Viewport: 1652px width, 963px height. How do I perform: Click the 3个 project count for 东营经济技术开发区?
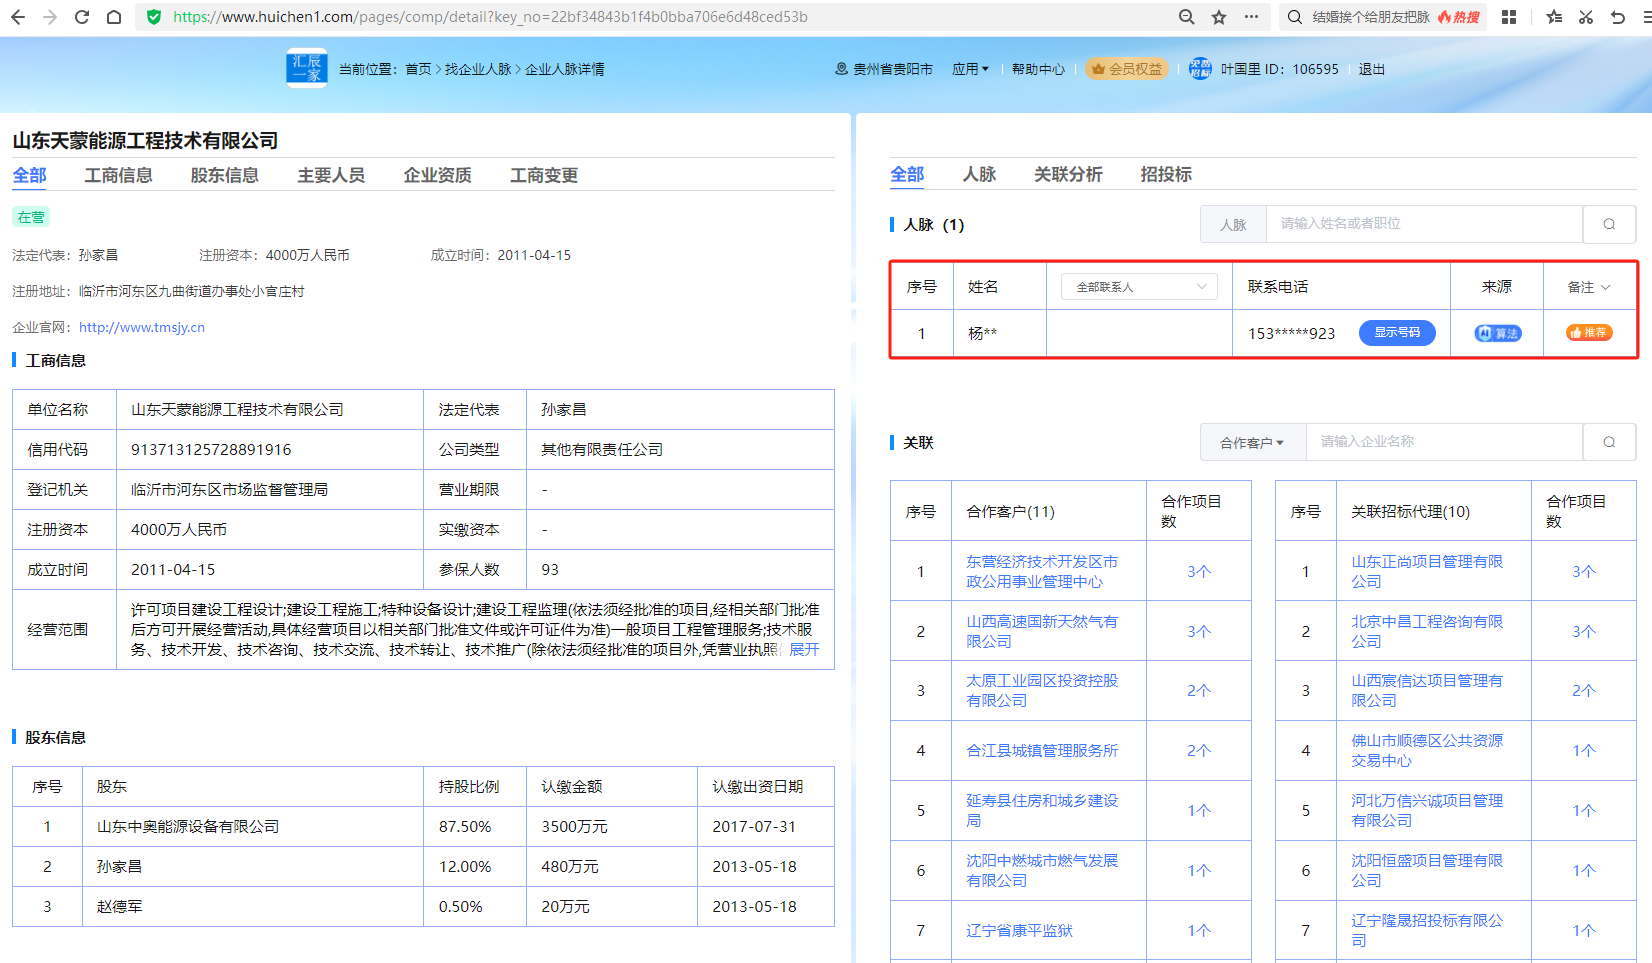point(1199,571)
